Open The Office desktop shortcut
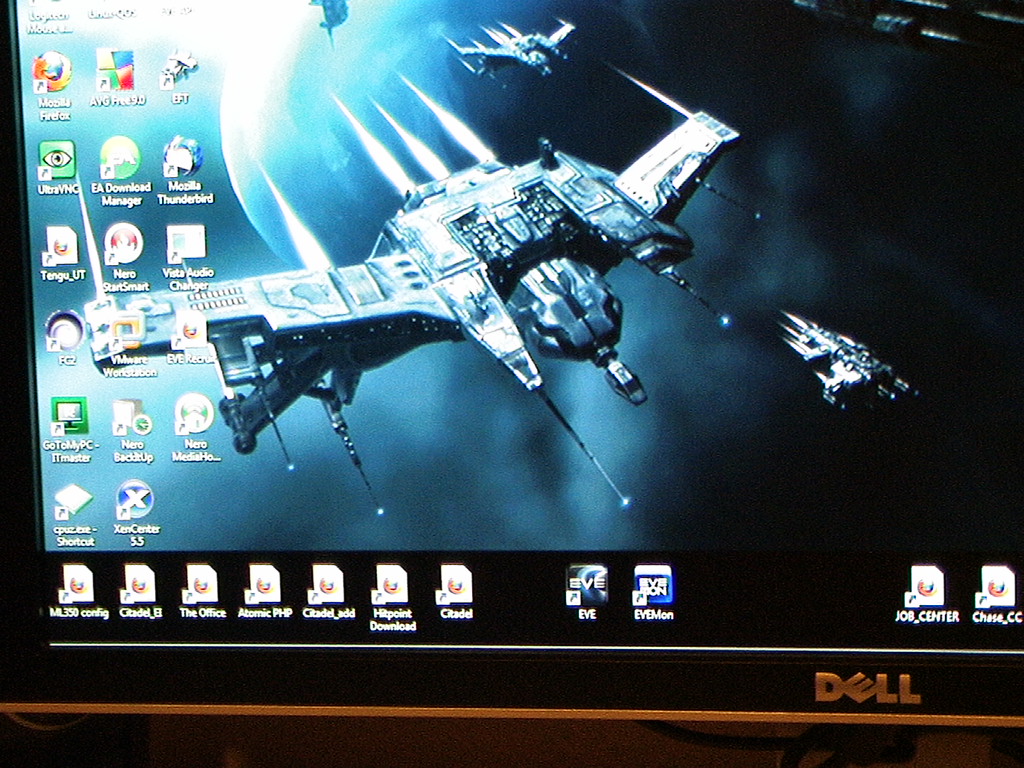The image size is (1024, 768). point(202,592)
